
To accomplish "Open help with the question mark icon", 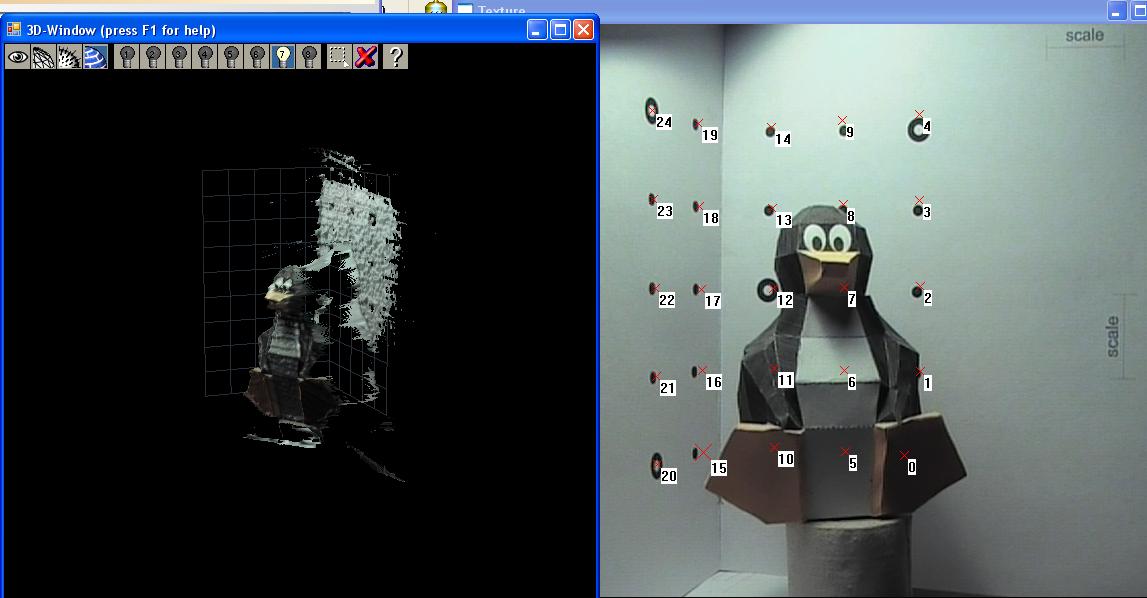I will (395, 56).
